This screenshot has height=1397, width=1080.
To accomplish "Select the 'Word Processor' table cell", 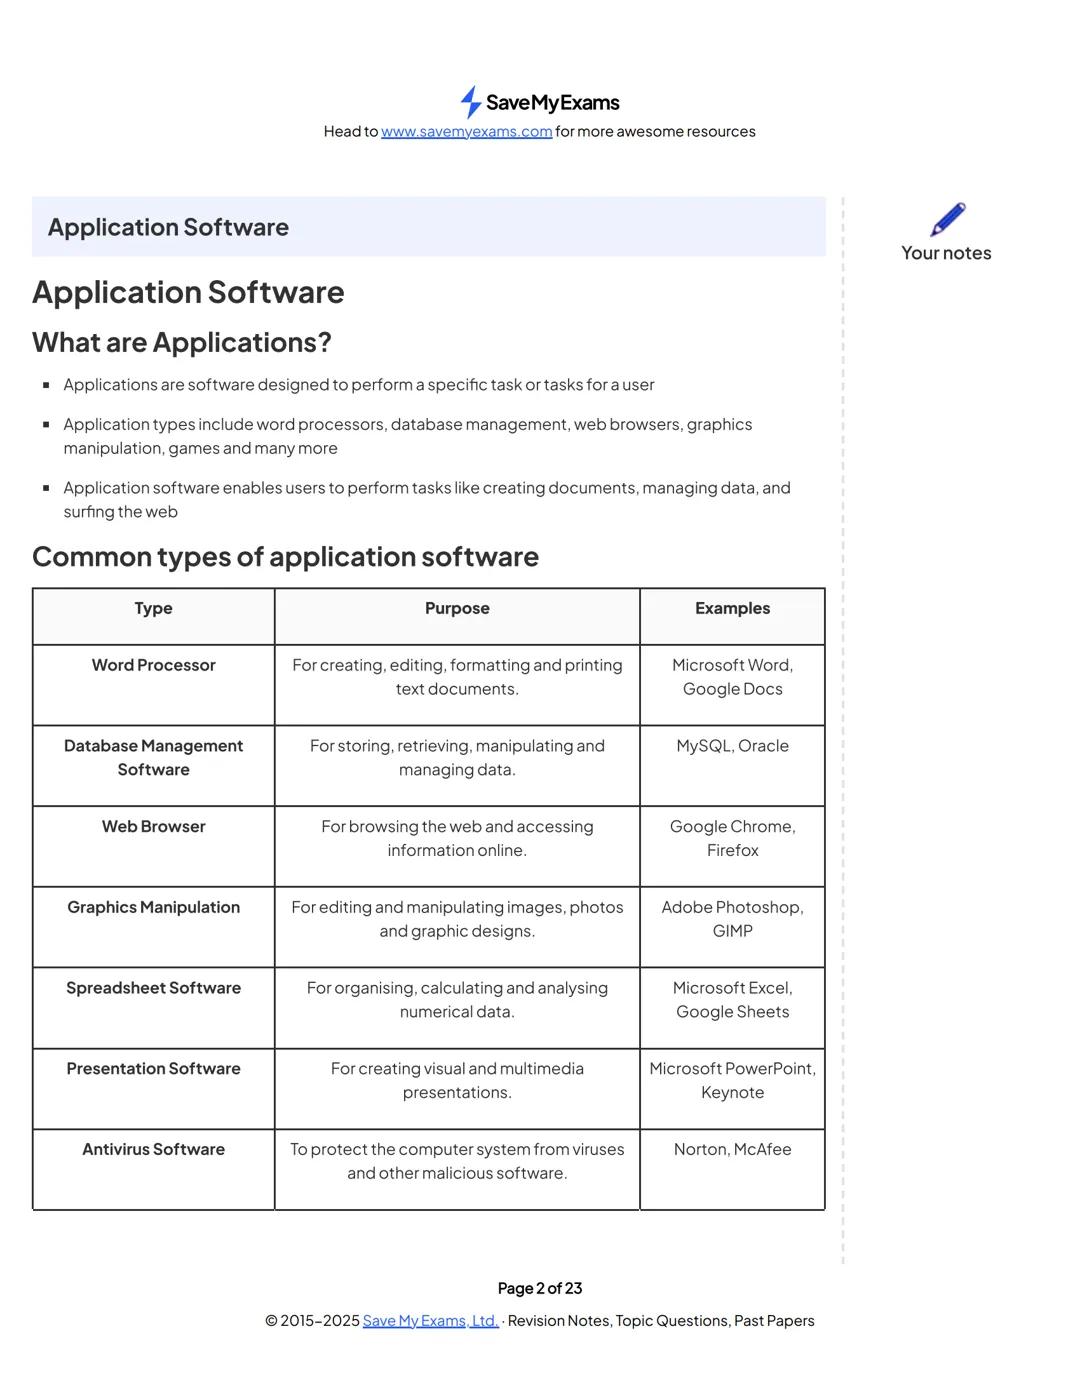I will (153, 665).
